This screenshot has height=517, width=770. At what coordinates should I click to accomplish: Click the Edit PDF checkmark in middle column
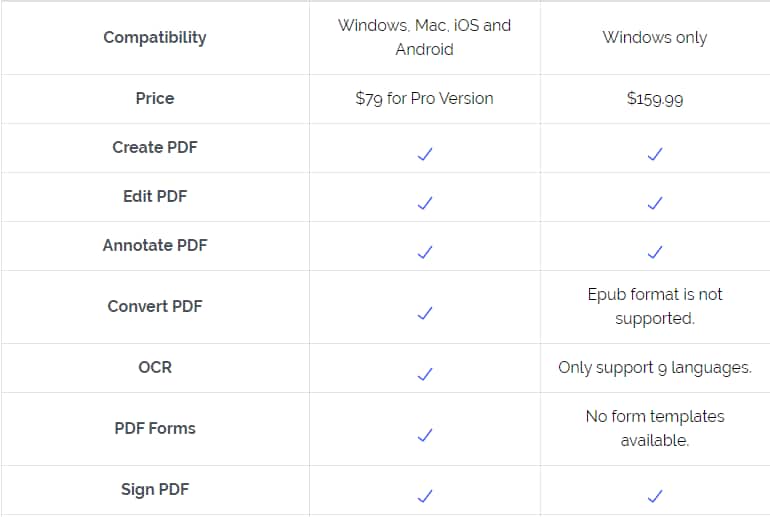click(x=425, y=203)
